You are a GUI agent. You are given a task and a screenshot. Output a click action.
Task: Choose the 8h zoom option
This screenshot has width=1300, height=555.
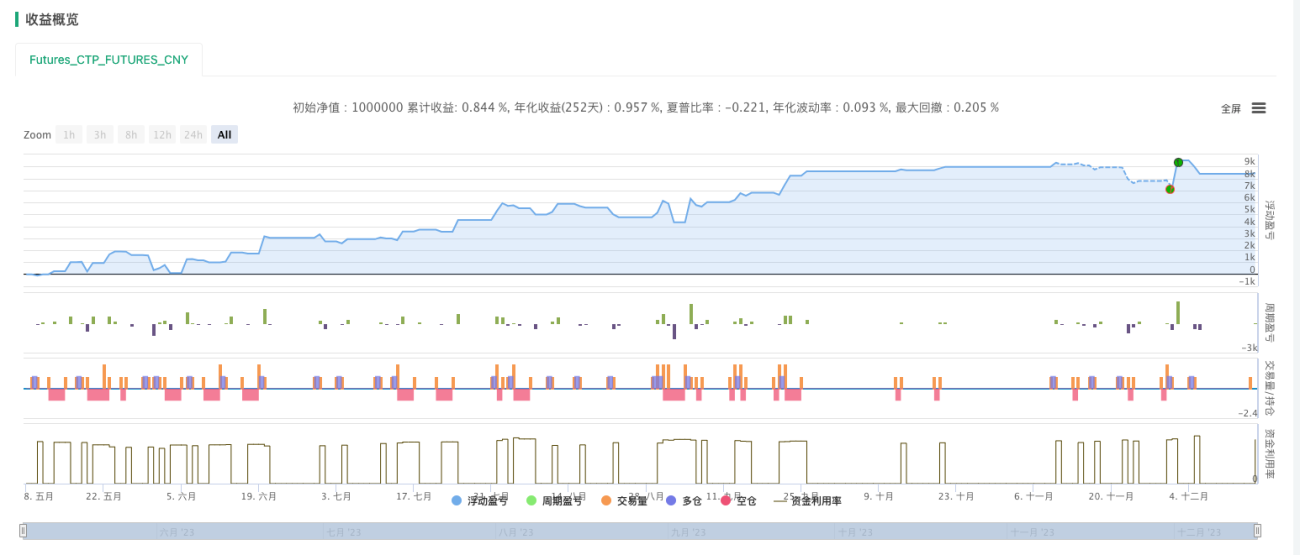click(x=130, y=135)
